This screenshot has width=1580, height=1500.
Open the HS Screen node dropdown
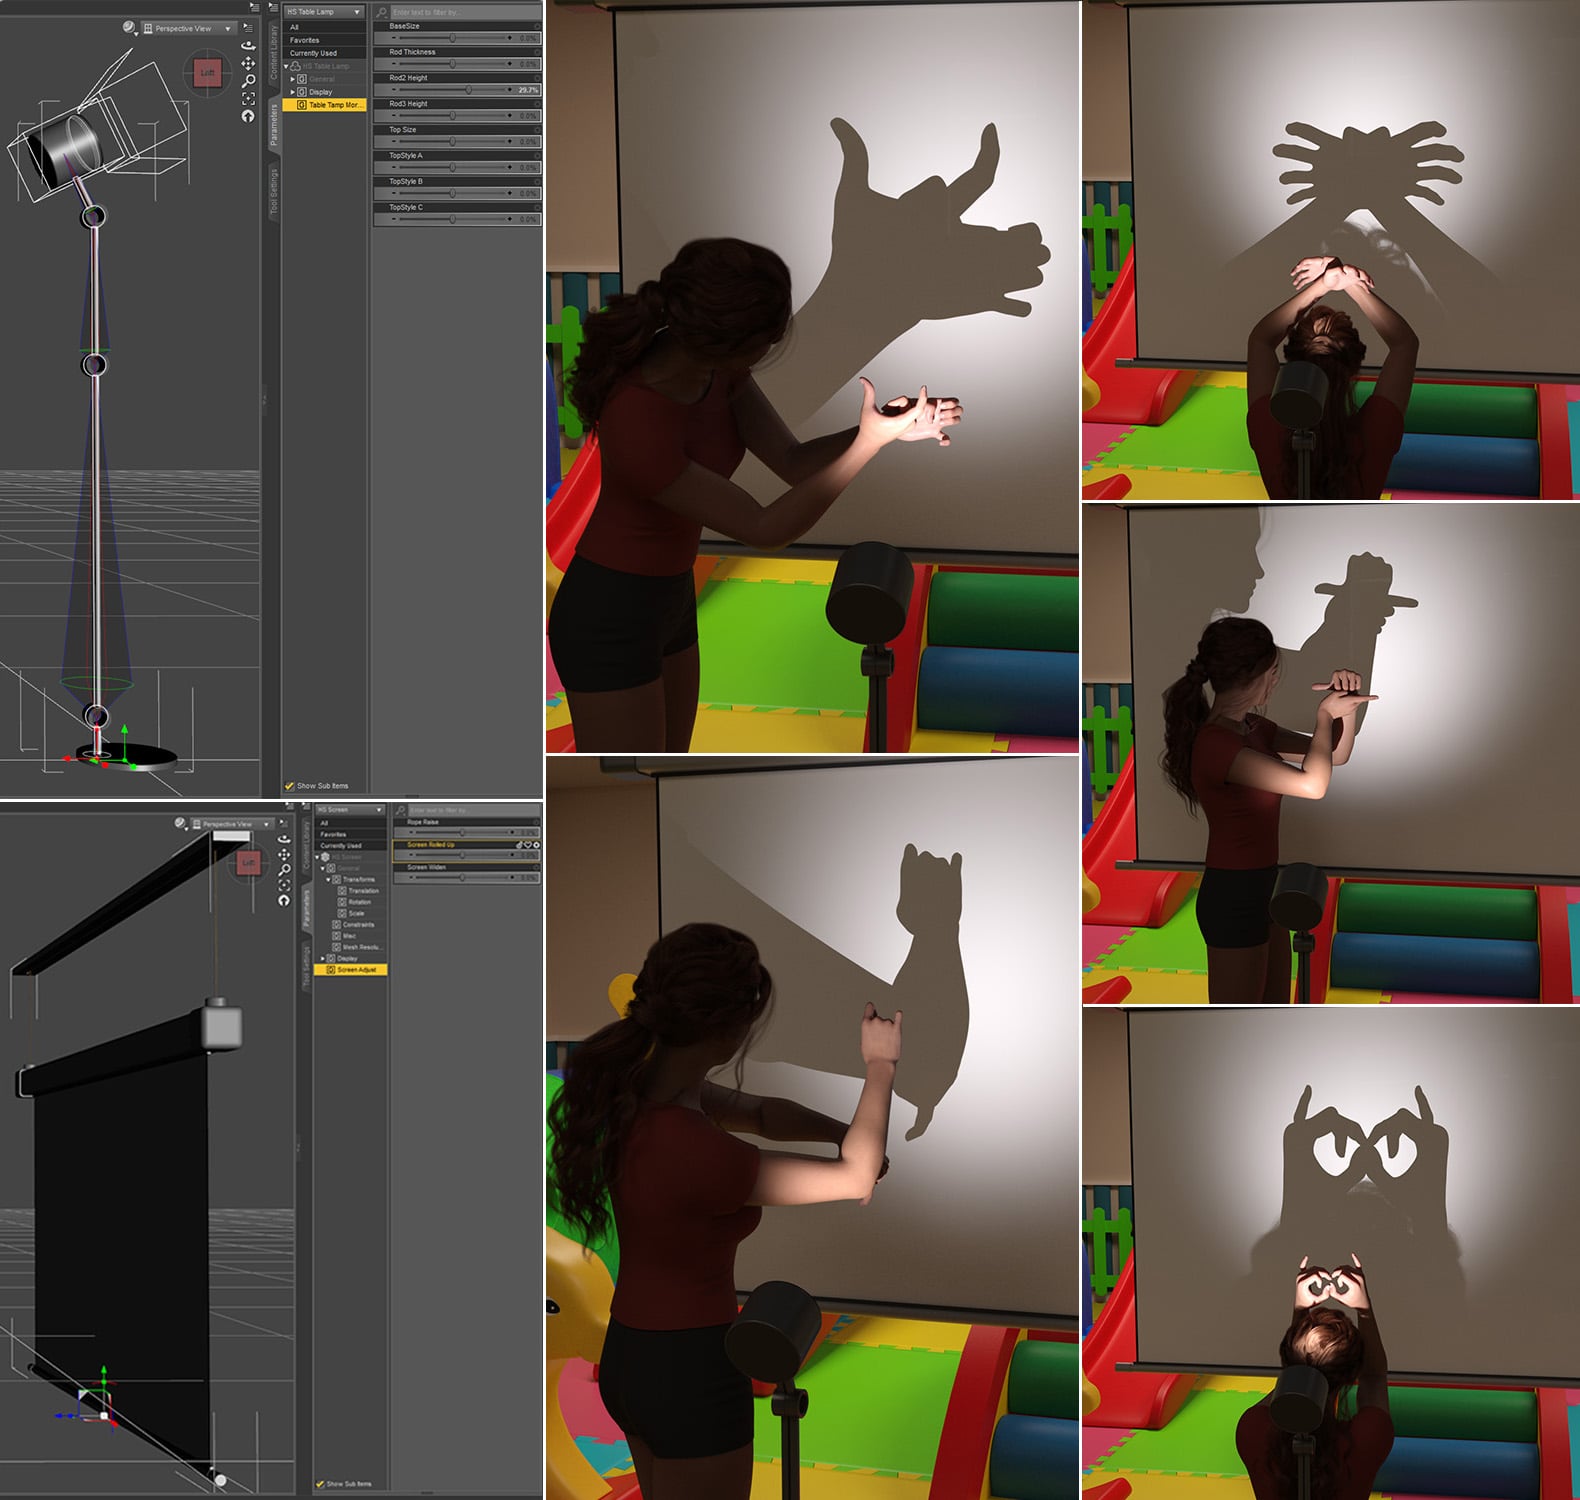point(349,810)
